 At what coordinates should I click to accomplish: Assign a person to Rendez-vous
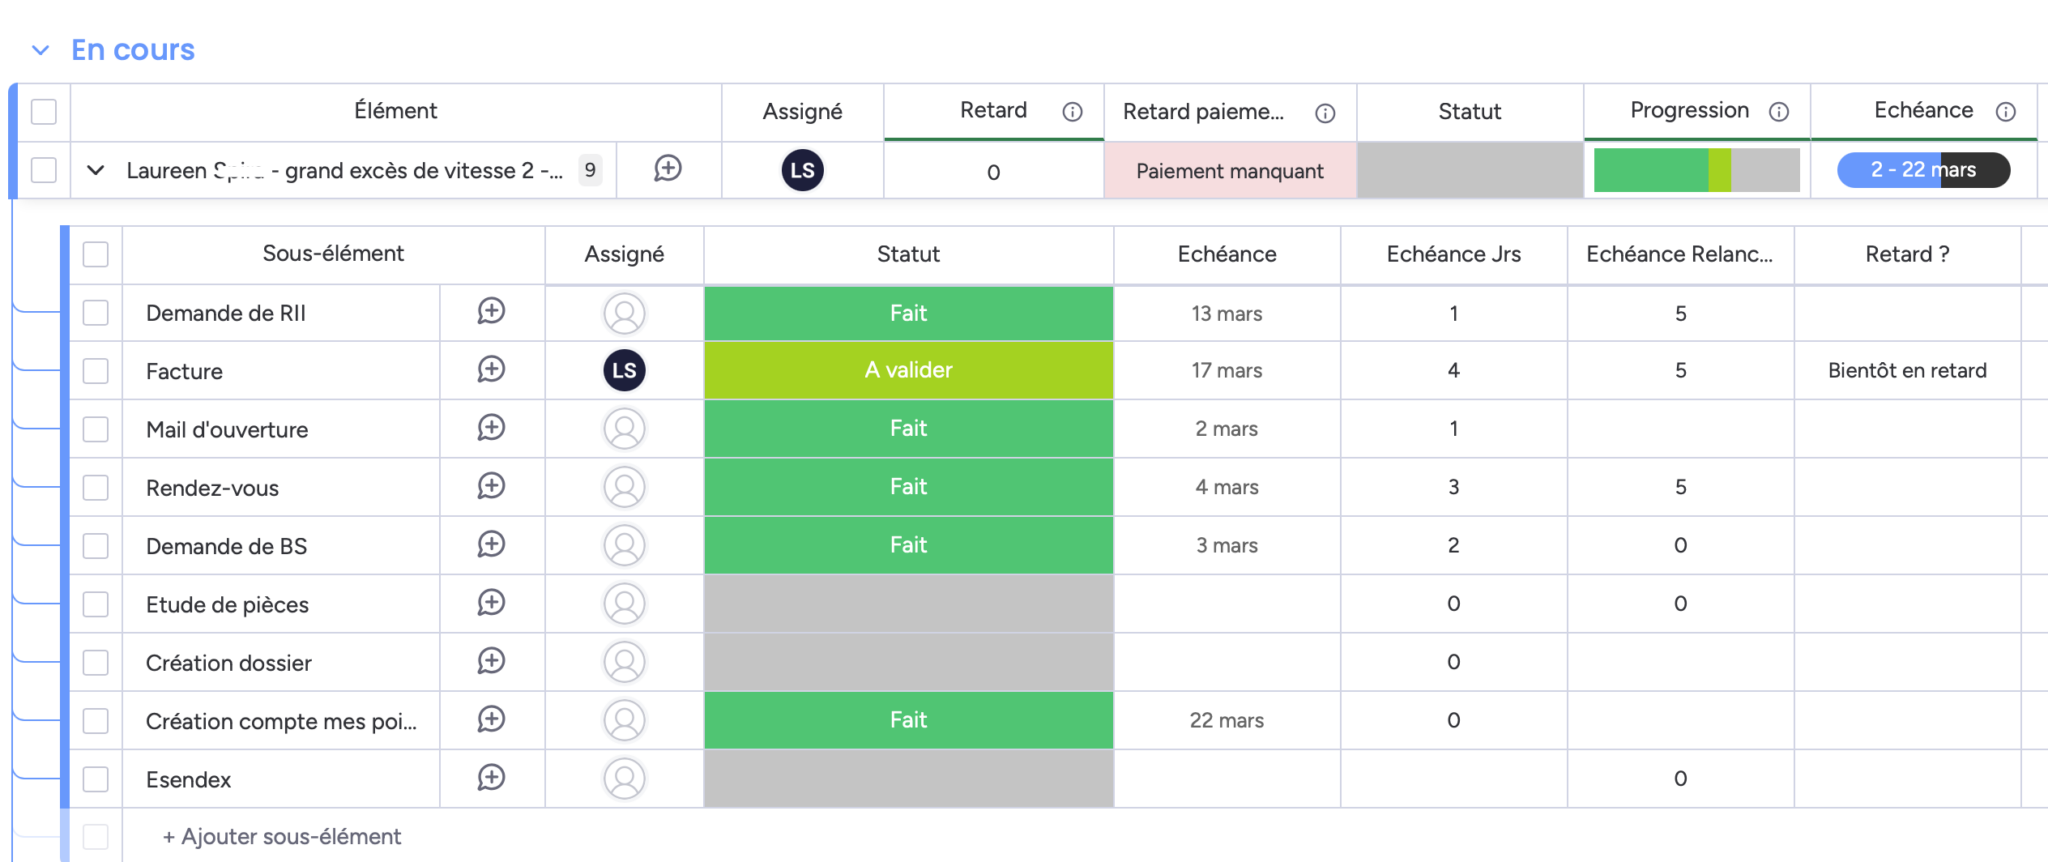coord(624,487)
